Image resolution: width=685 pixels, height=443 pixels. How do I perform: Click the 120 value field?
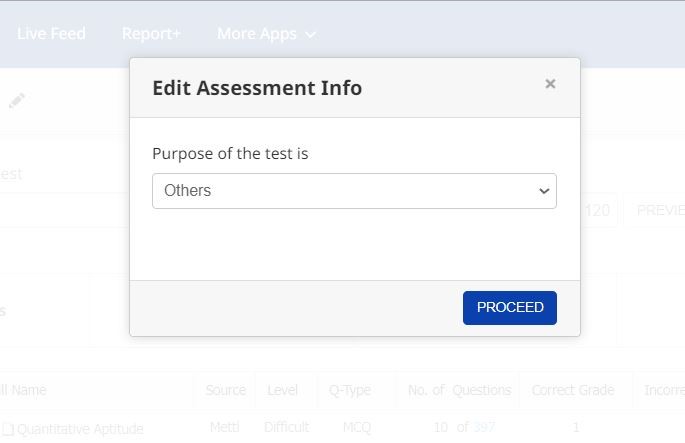[597, 210]
